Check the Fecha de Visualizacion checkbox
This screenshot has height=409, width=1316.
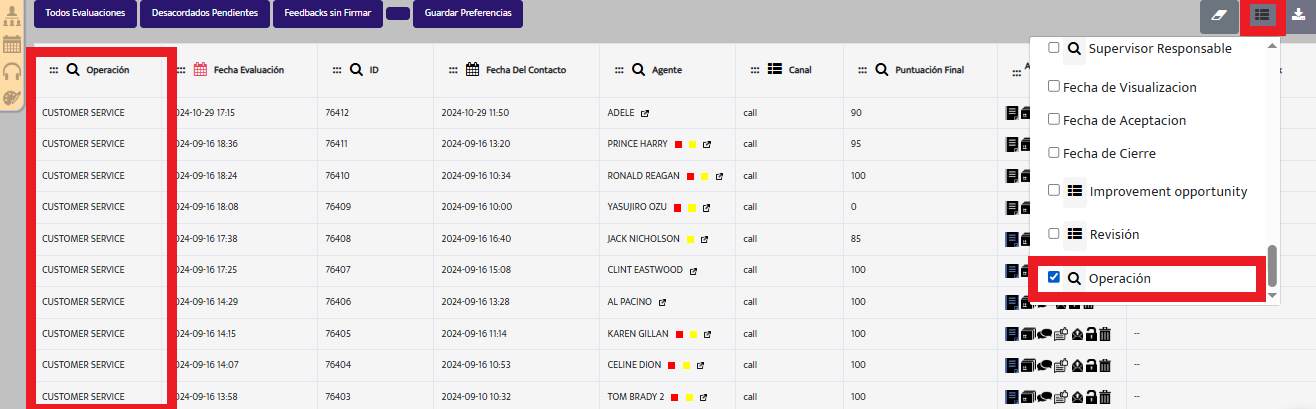[x=1054, y=87]
